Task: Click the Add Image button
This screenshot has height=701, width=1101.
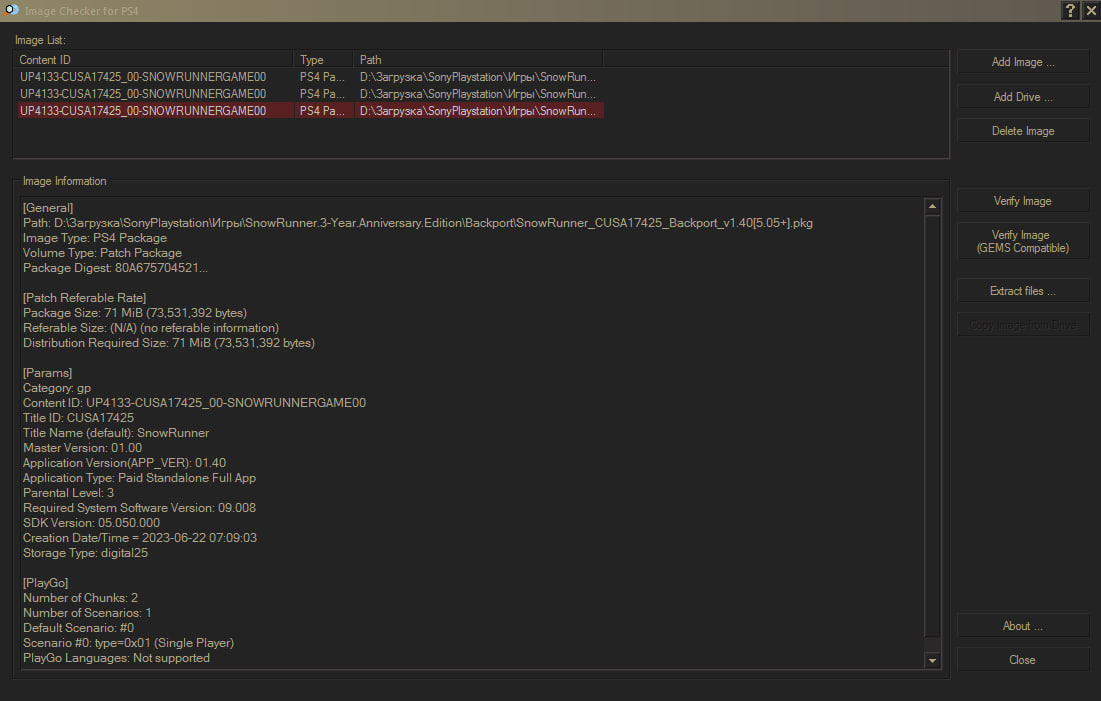Action: tap(1022, 62)
